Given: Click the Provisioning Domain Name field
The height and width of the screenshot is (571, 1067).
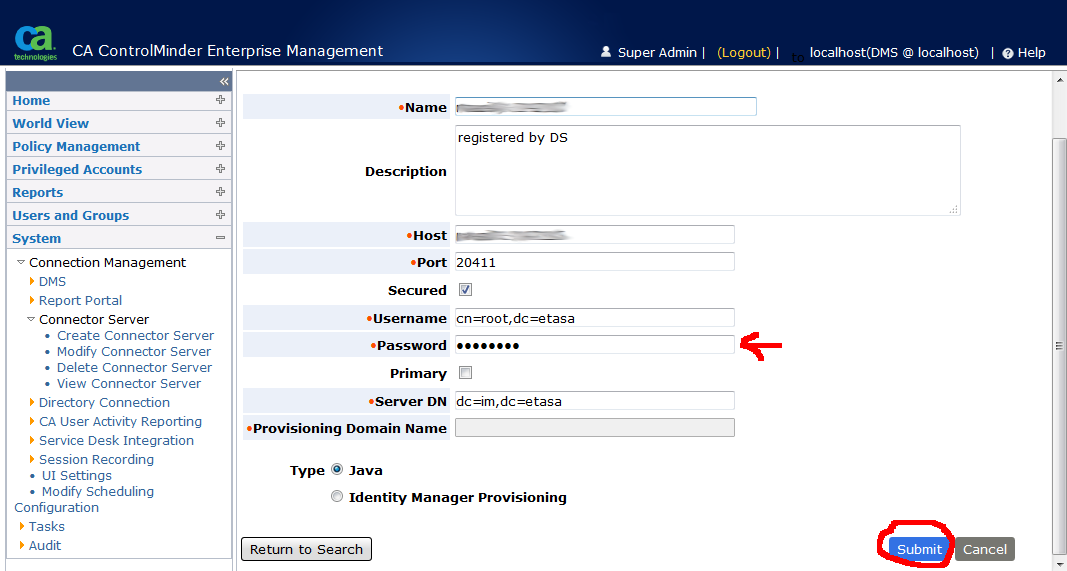Looking at the screenshot, I should 595,427.
